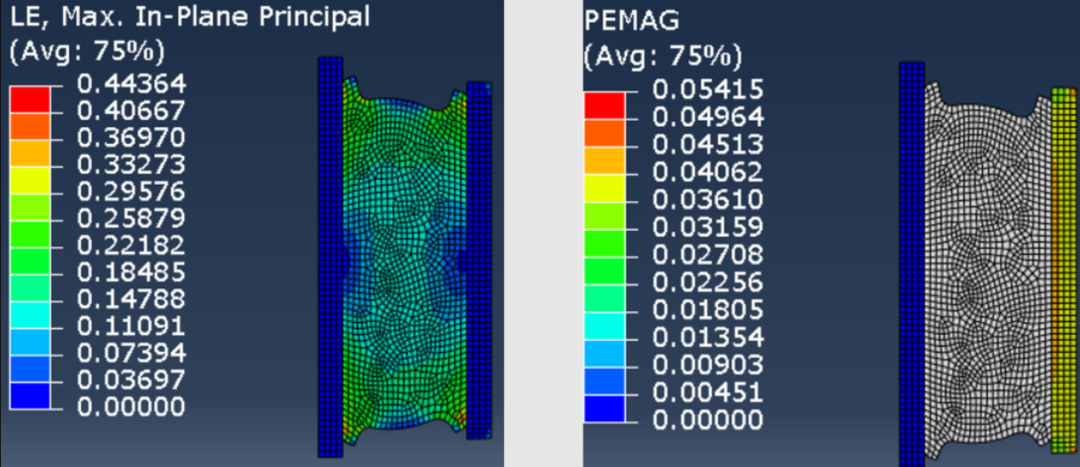Click the red swatch in the LE legend

point(30,99)
